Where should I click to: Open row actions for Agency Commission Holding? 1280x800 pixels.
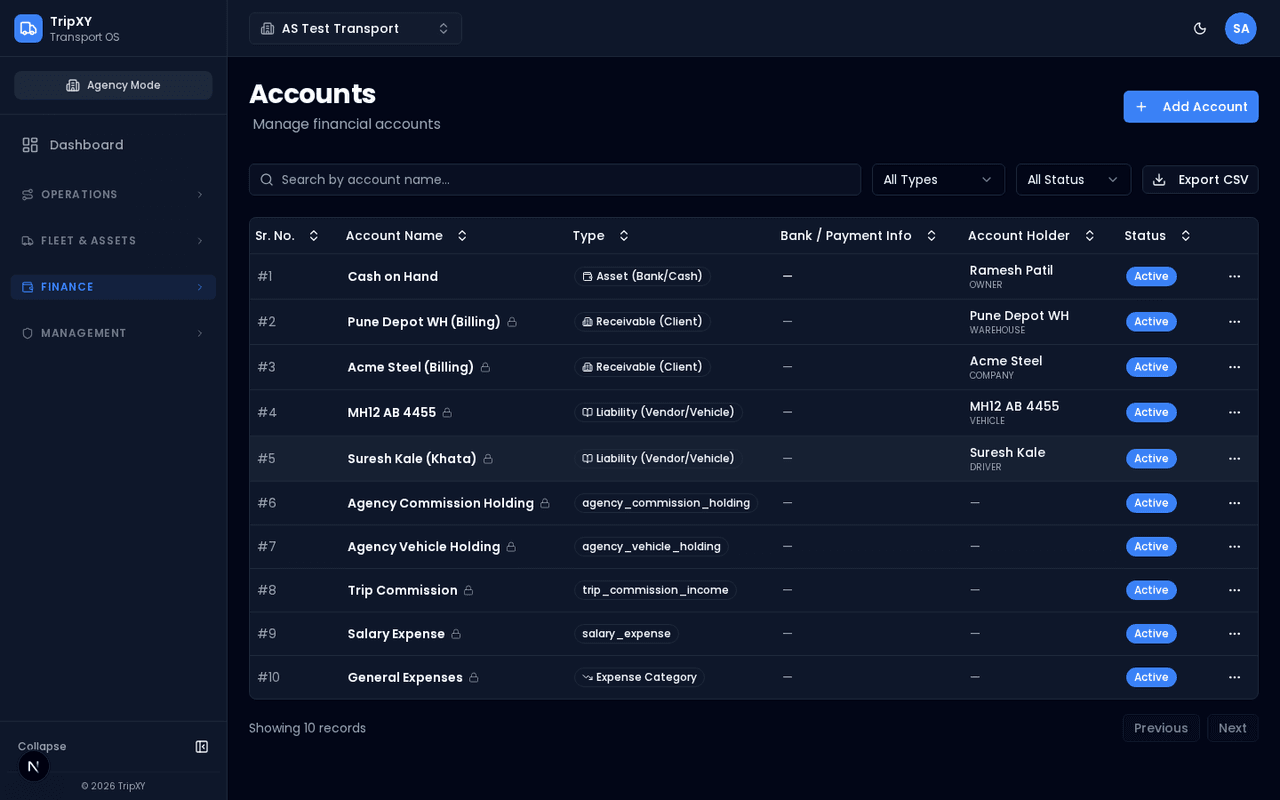point(1235,503)
